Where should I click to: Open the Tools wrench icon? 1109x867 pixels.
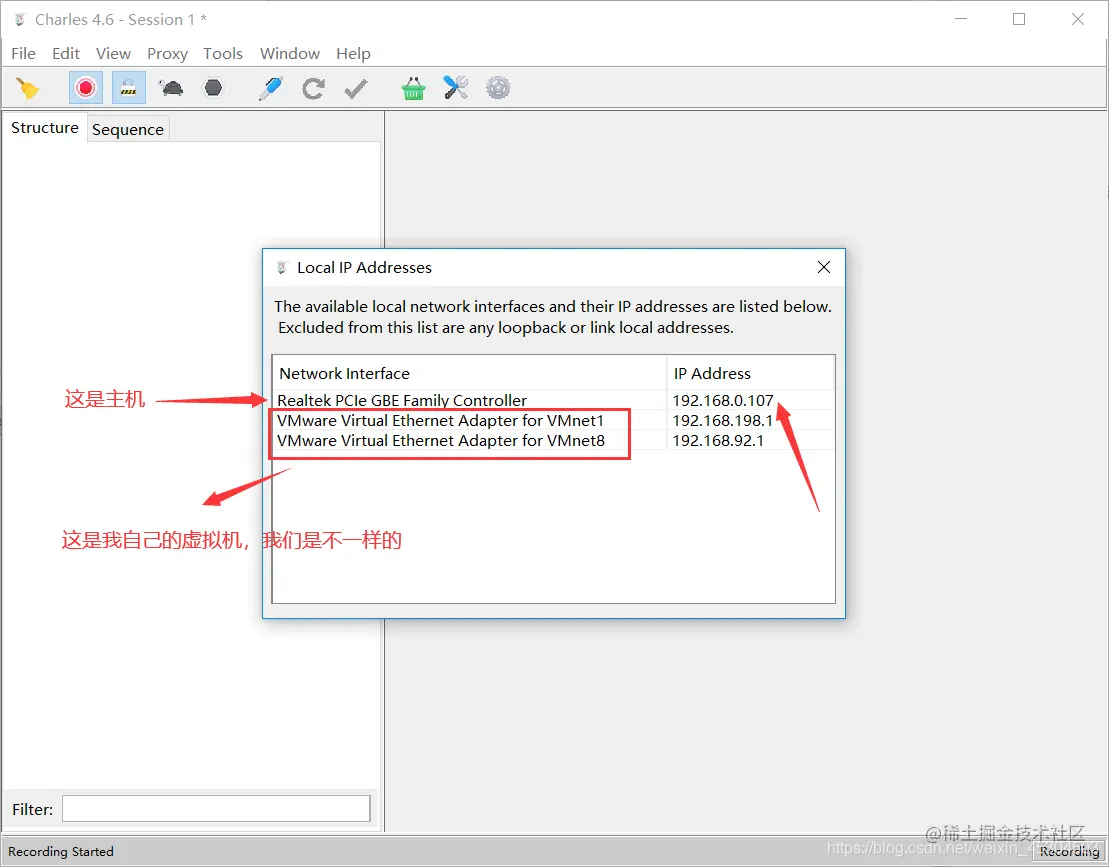[x=455, y=88]
